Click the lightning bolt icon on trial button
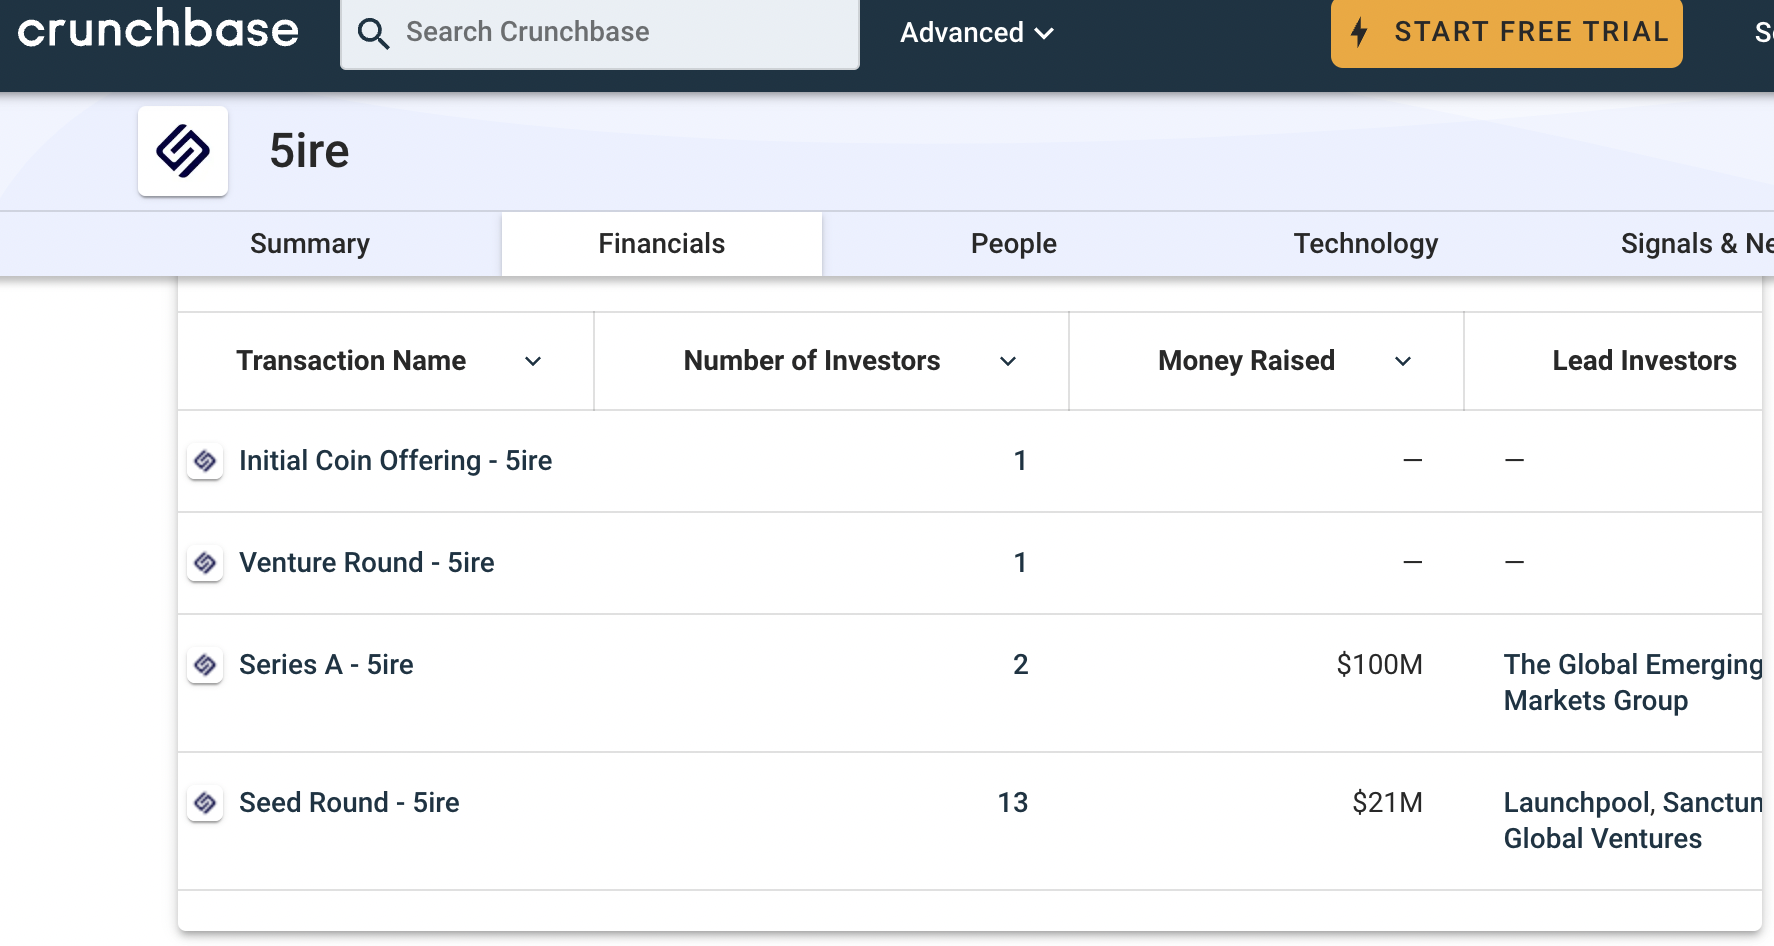1774x946 pixels. [x=1359, y=32]
